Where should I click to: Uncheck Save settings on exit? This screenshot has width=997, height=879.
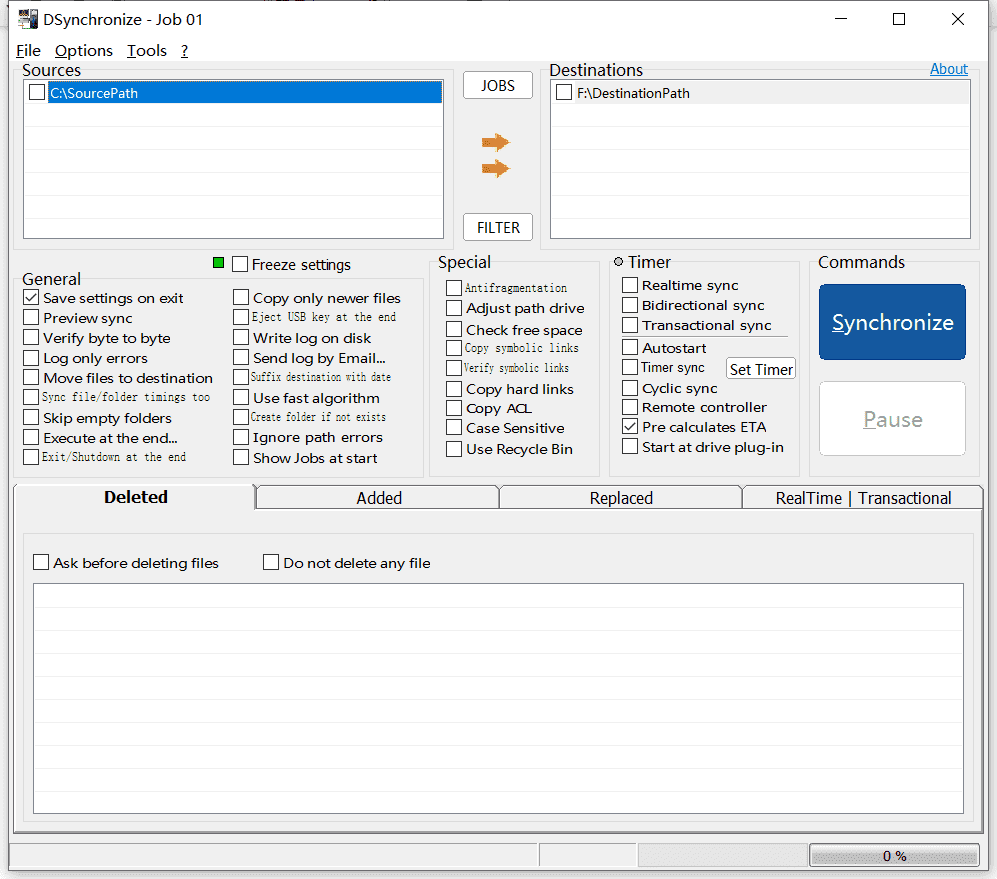tap(31, 297)
